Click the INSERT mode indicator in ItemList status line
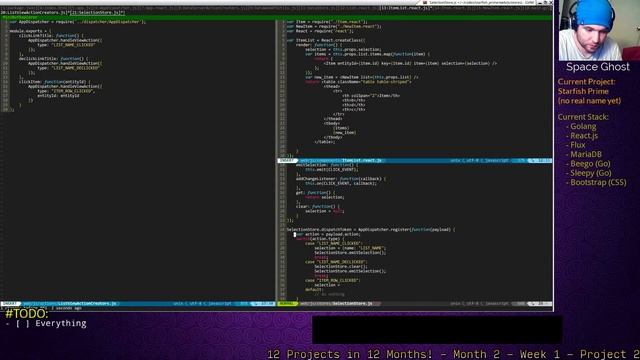The height and width of the screenshot is (360, 640). coord(287,160)
